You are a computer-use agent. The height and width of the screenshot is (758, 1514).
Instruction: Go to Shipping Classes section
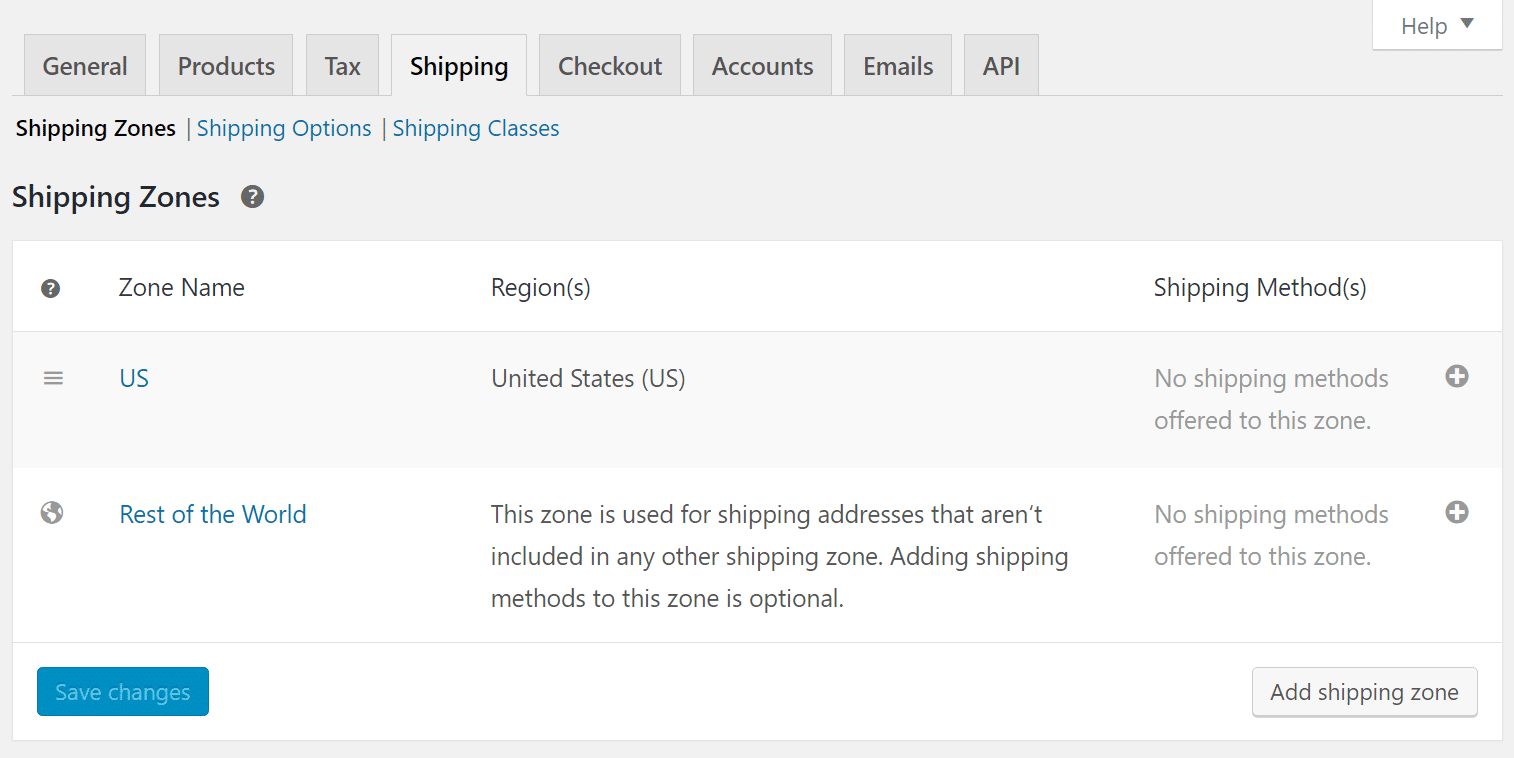tap(476, 128)
